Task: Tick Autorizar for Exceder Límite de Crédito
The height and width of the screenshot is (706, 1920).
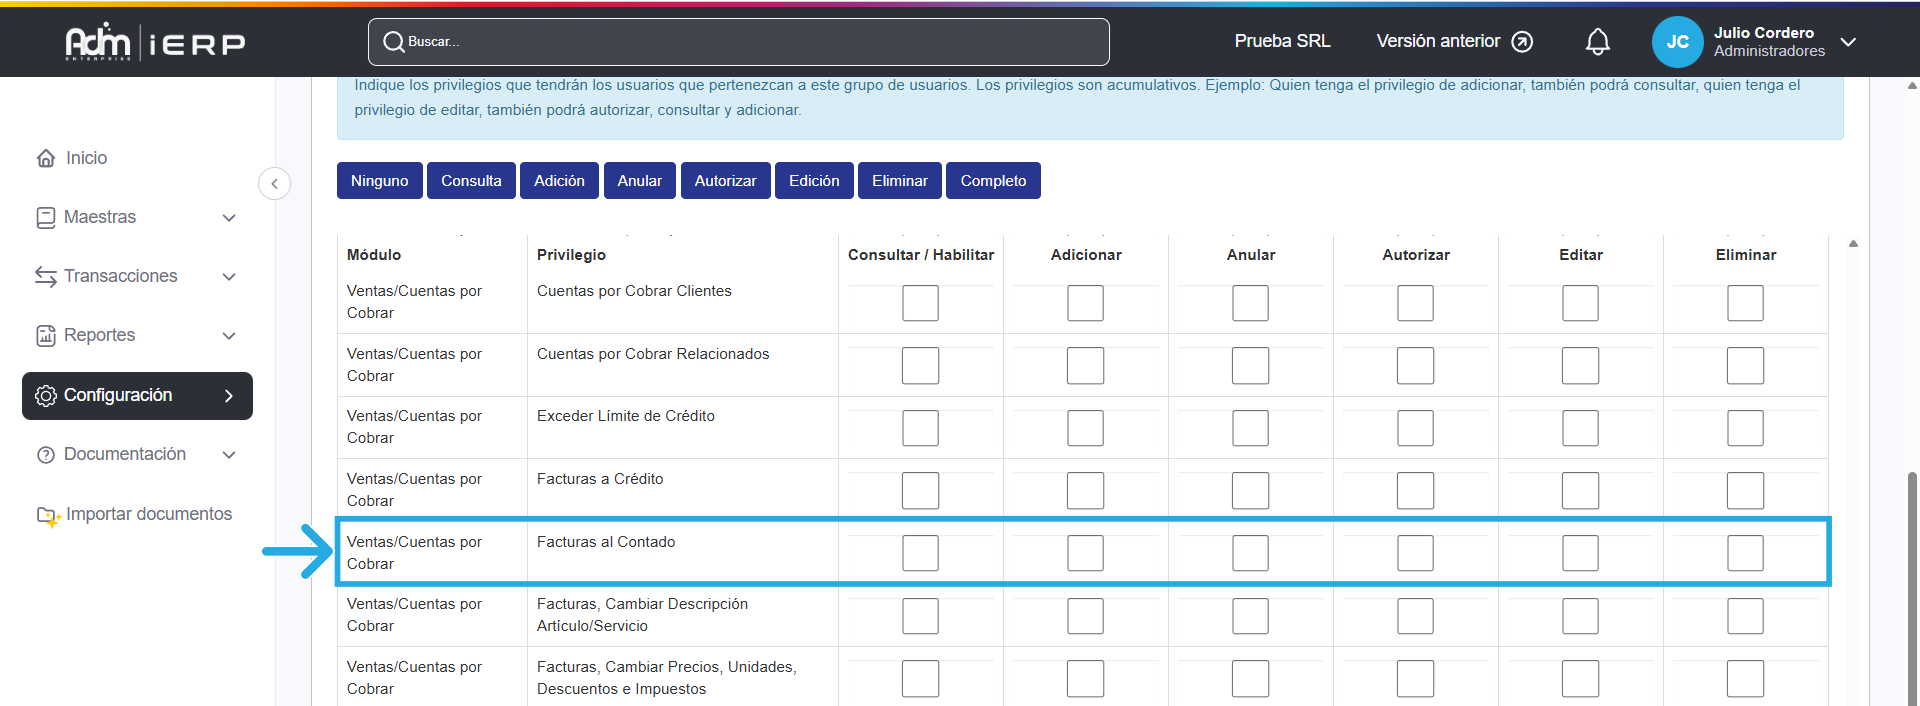Action: pyautogui.click(x=1415, y=428)
